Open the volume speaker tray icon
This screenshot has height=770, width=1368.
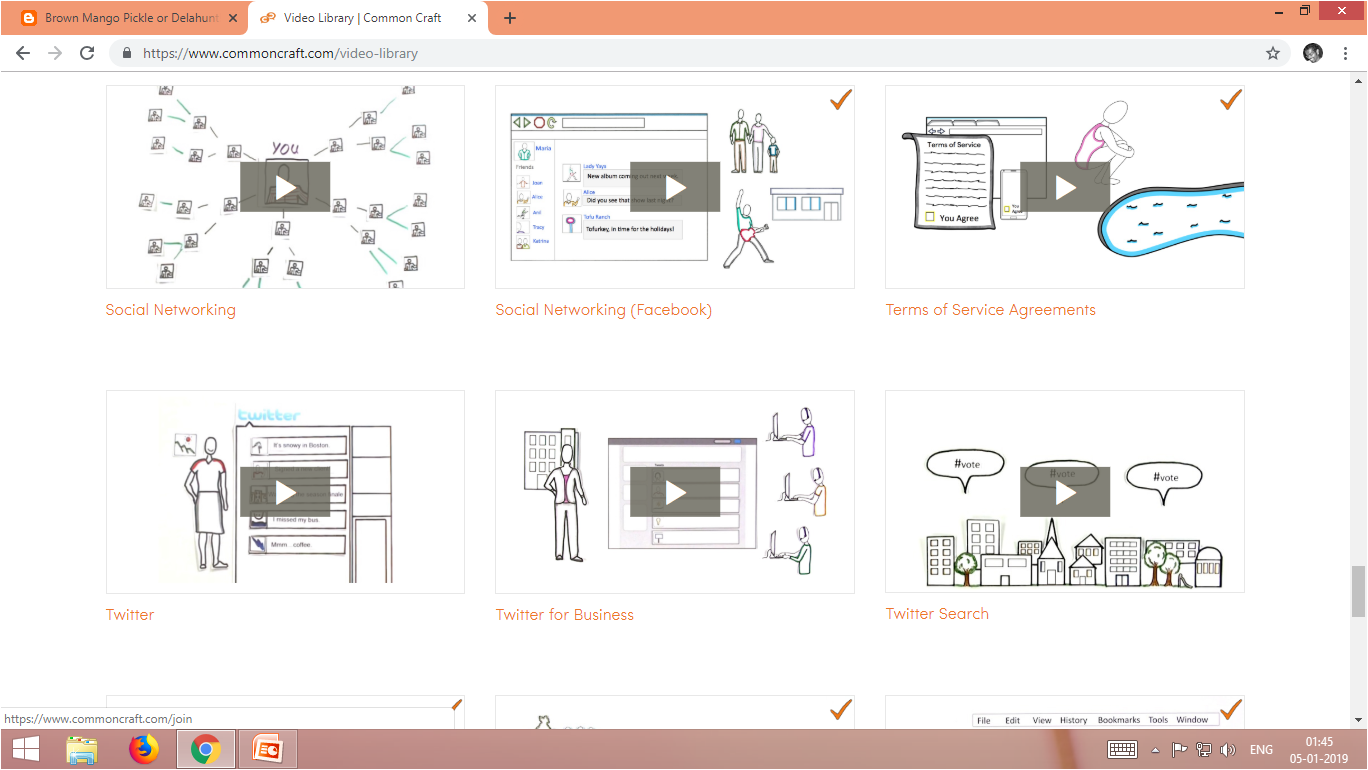click(1229, 749)
